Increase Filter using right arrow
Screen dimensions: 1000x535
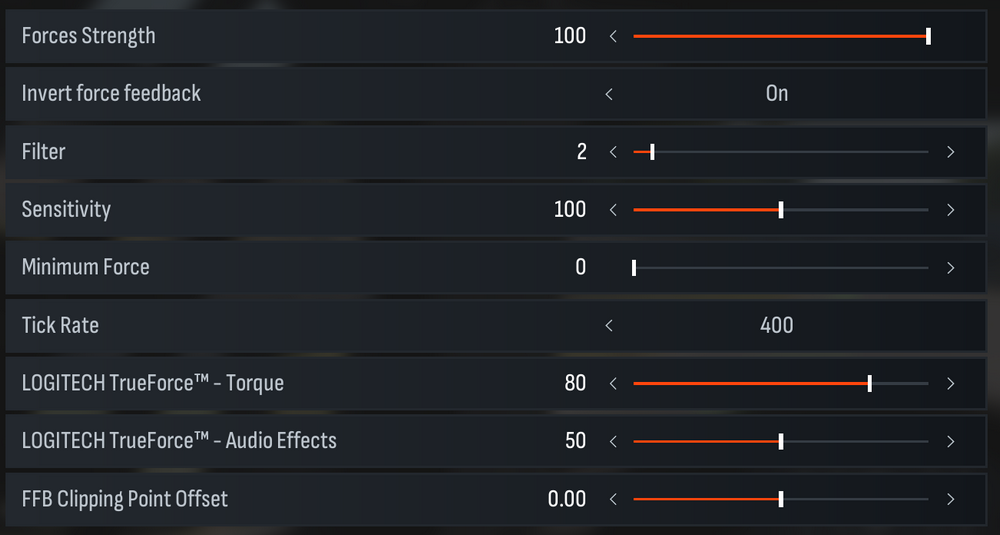point(950,152)
